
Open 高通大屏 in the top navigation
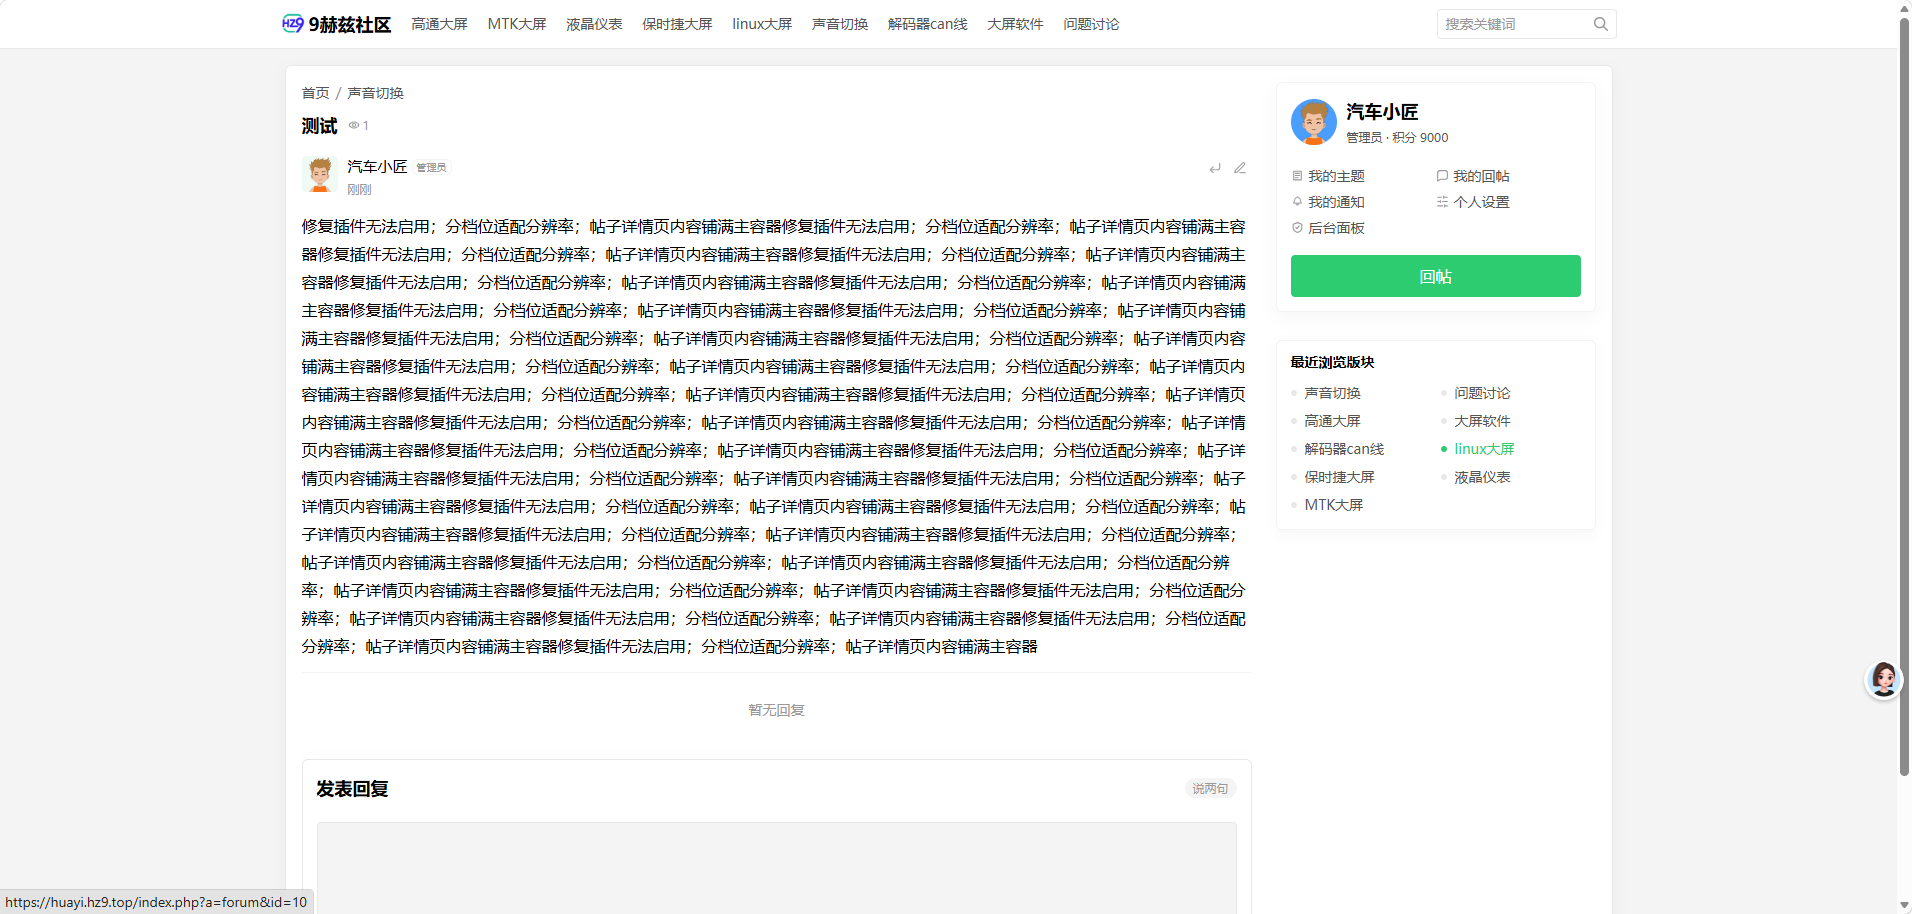[x=440, y=24]
